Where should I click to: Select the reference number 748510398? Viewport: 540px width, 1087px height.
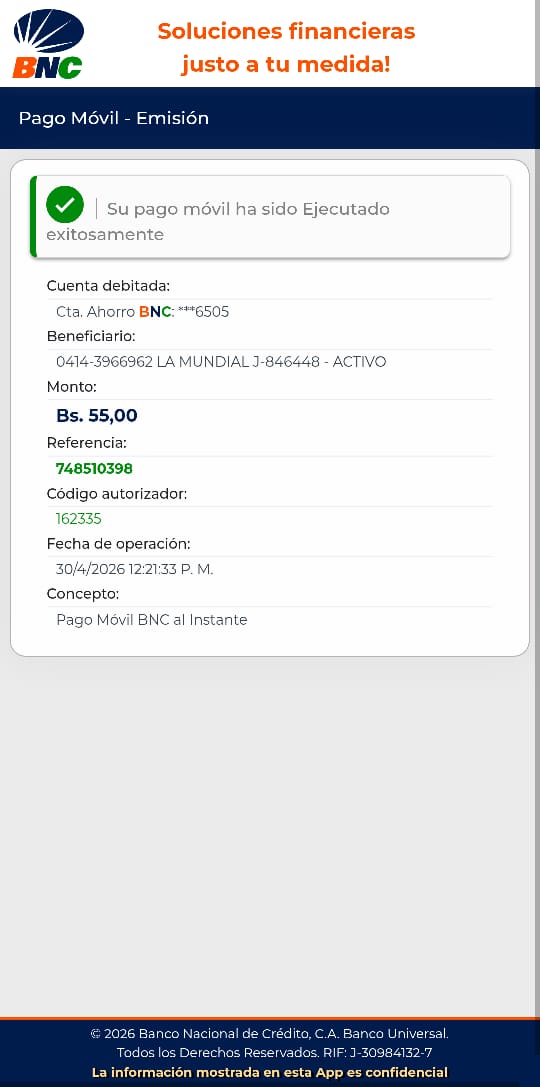click(94, 469)
